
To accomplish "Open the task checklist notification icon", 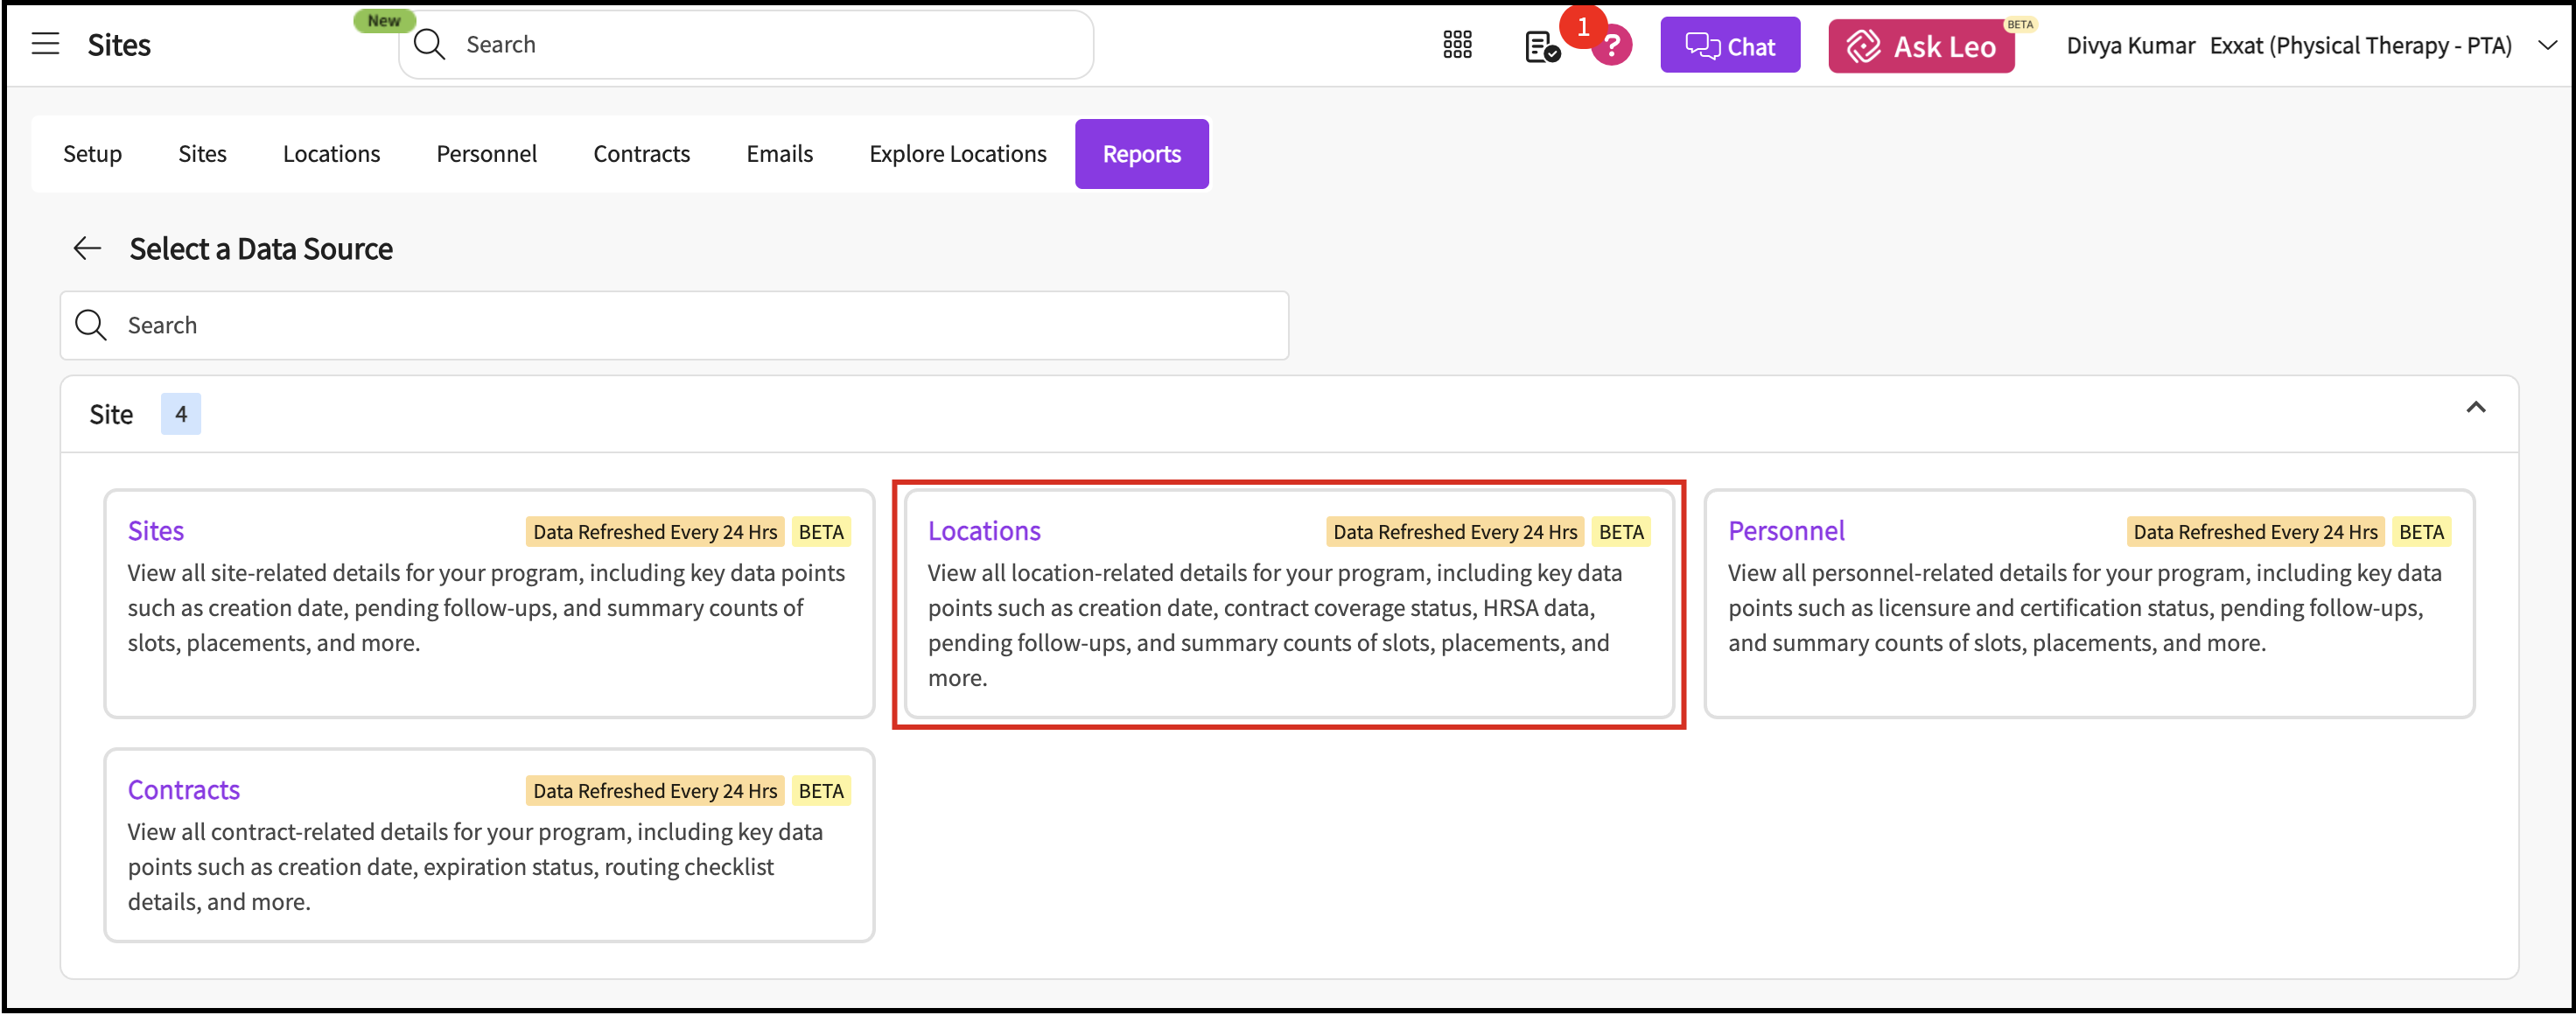I will (1541, 46).
